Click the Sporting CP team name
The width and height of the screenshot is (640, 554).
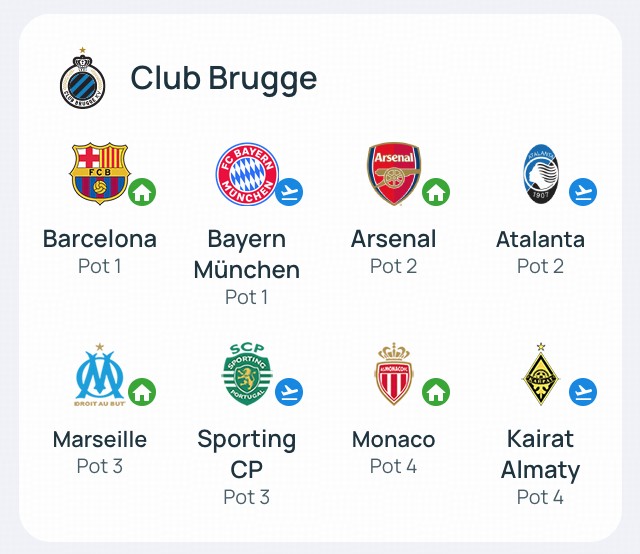[247, 454]
